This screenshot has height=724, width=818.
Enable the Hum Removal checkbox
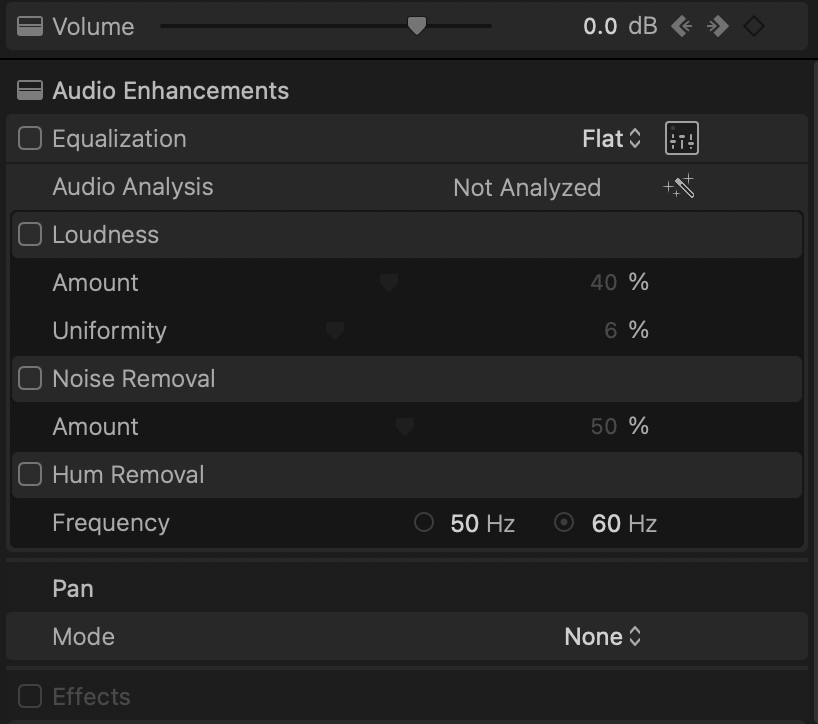(x=29, y=475)
